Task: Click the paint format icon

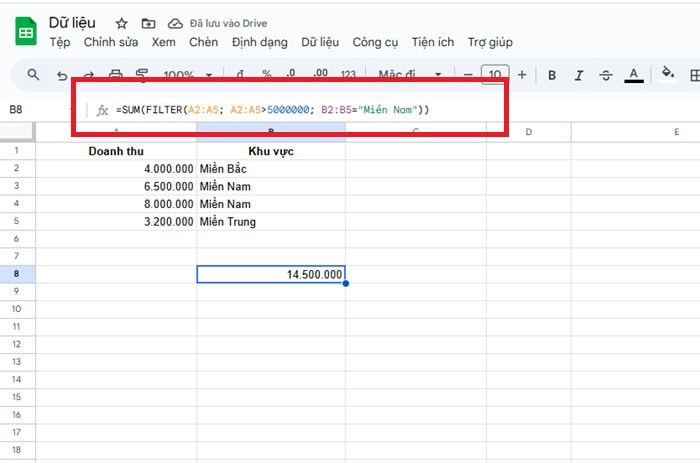Action: pos(141,75)
